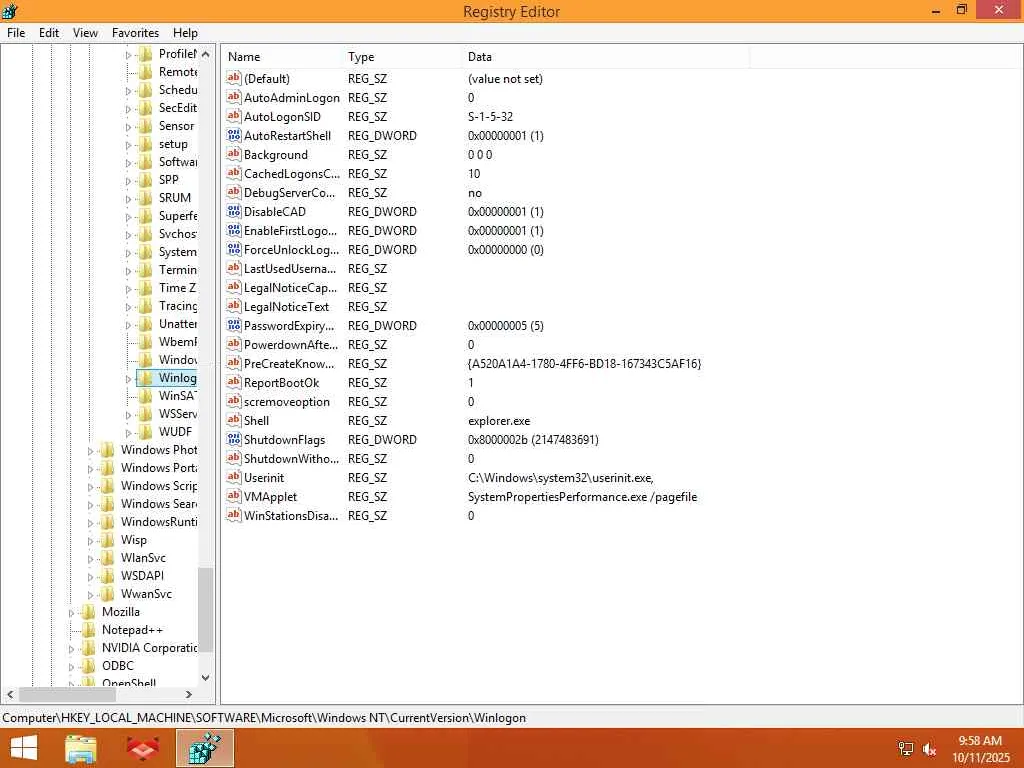This screenshot has width=1024, height=768.
Task: Expand the WUDF key
Action: click(128, 432)
